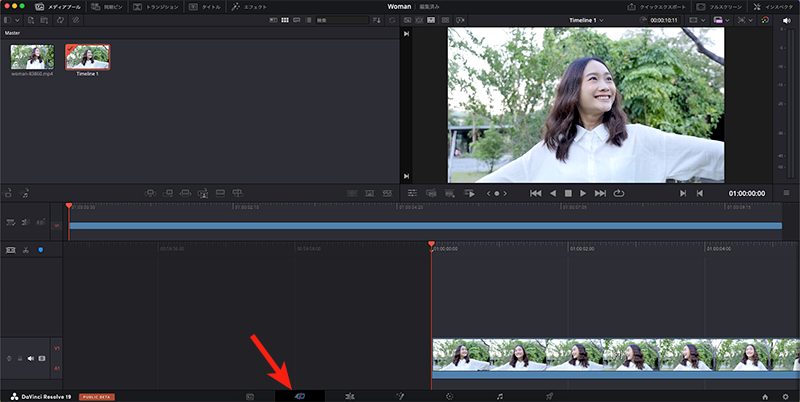Open the メディアプール panel
Viewport: 800px width, 402px height.
click(57, 7)
